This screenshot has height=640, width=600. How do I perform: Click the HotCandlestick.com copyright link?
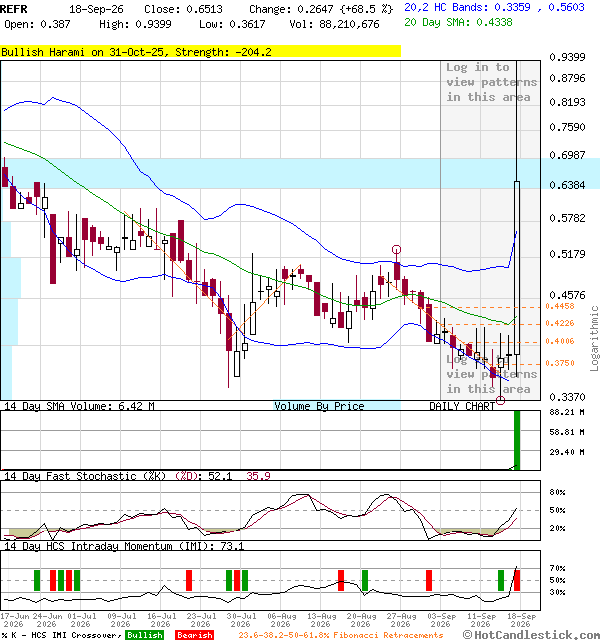click(x=531, y=635)
